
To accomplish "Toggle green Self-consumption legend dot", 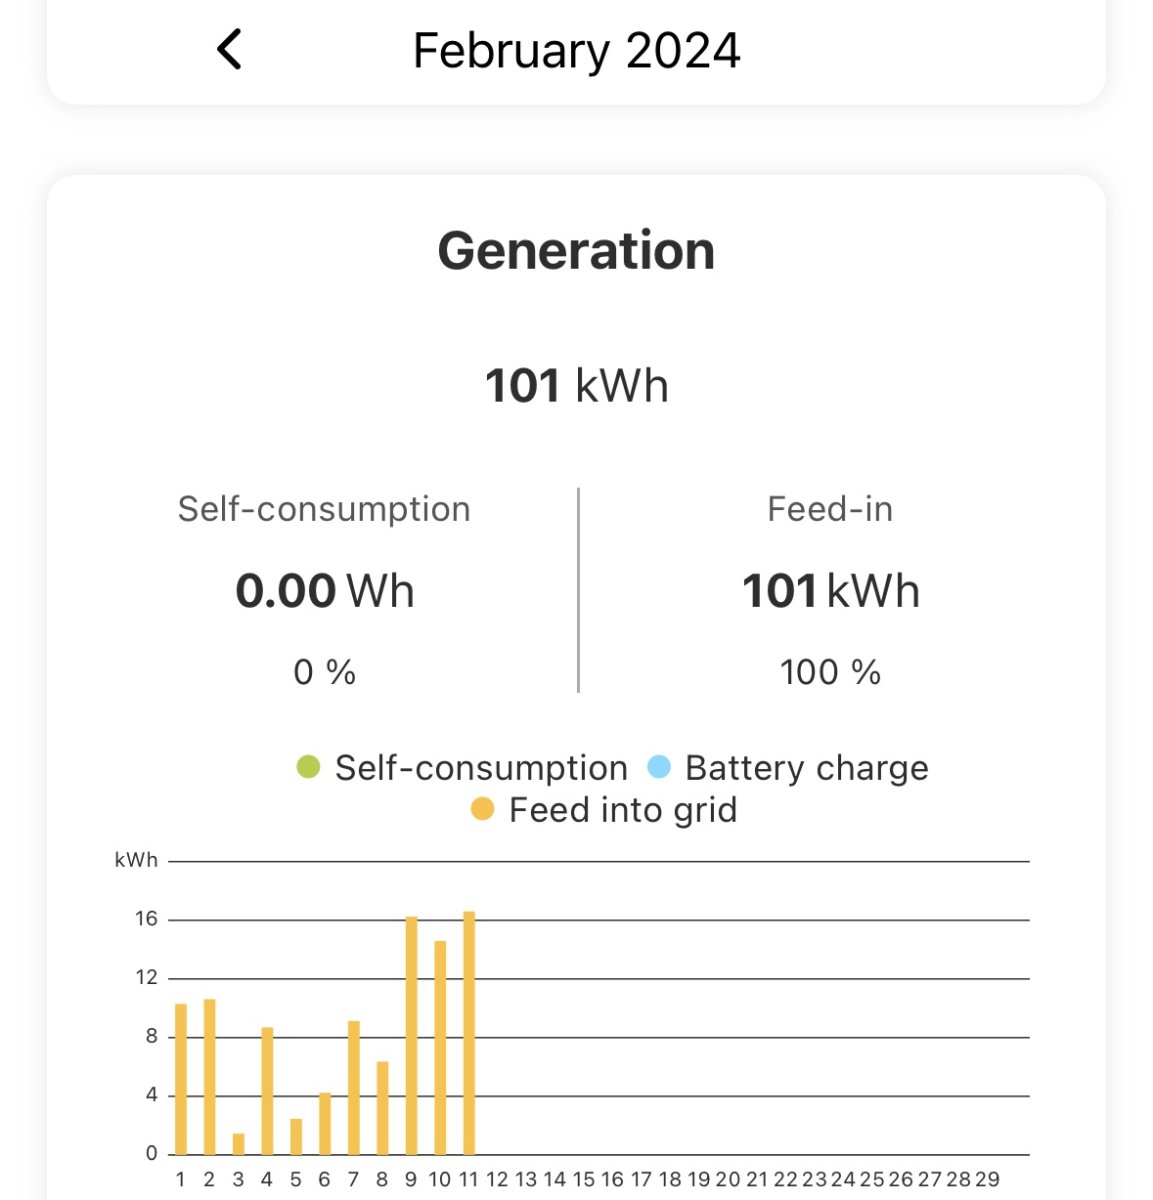I will 308,768.
